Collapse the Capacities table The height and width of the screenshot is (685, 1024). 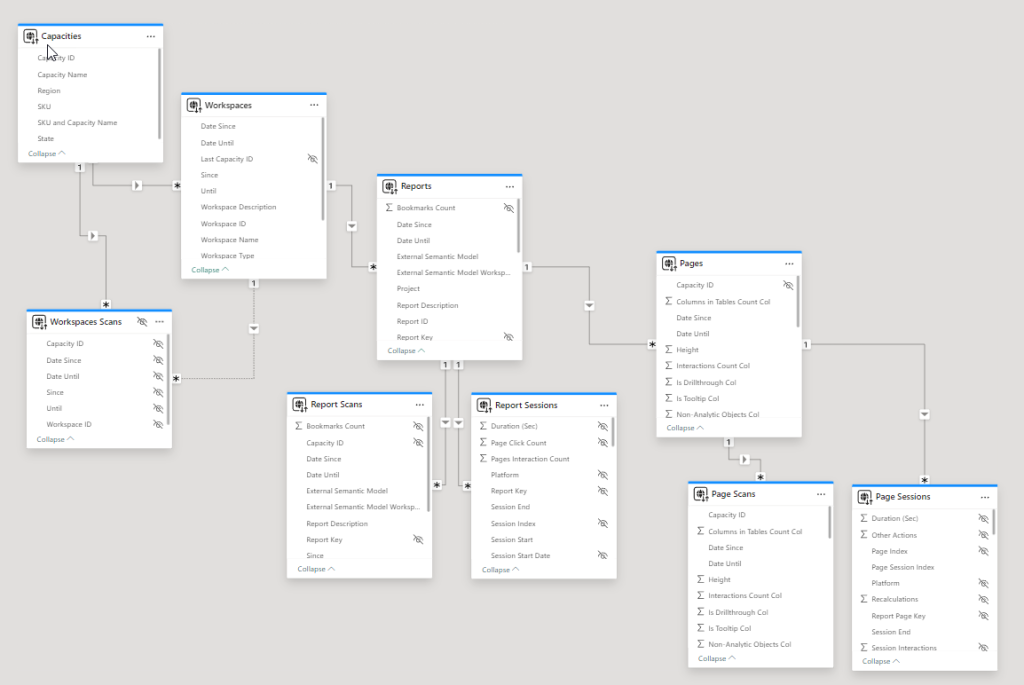[x=47, y=154]
